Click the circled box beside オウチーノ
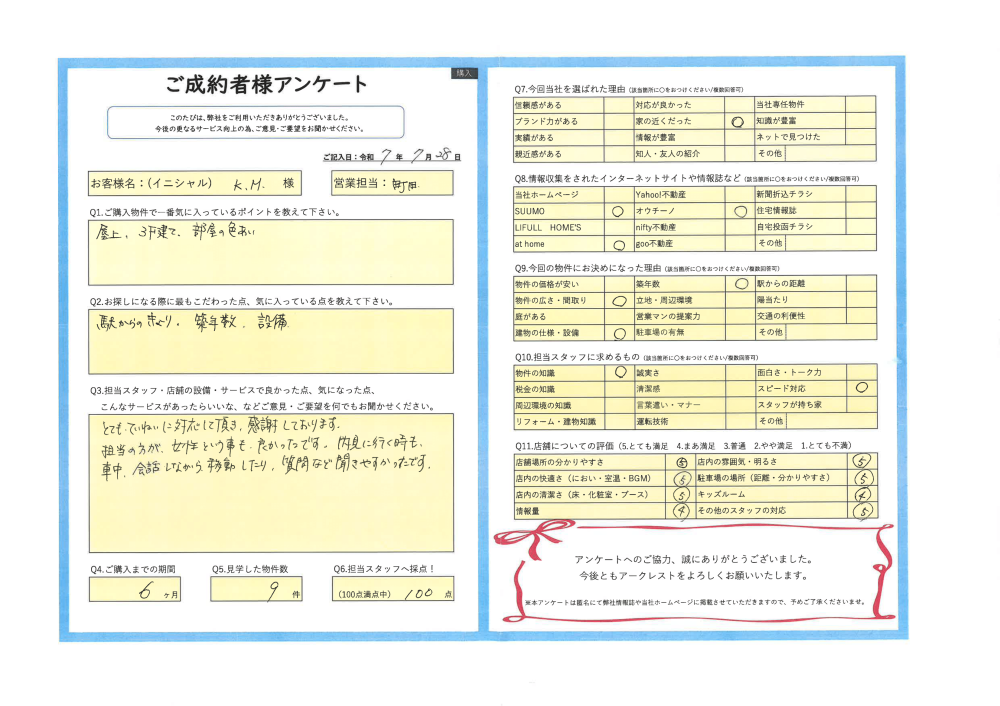The height and width of the screenshot is (706, 1000). [x=738, y=212]
